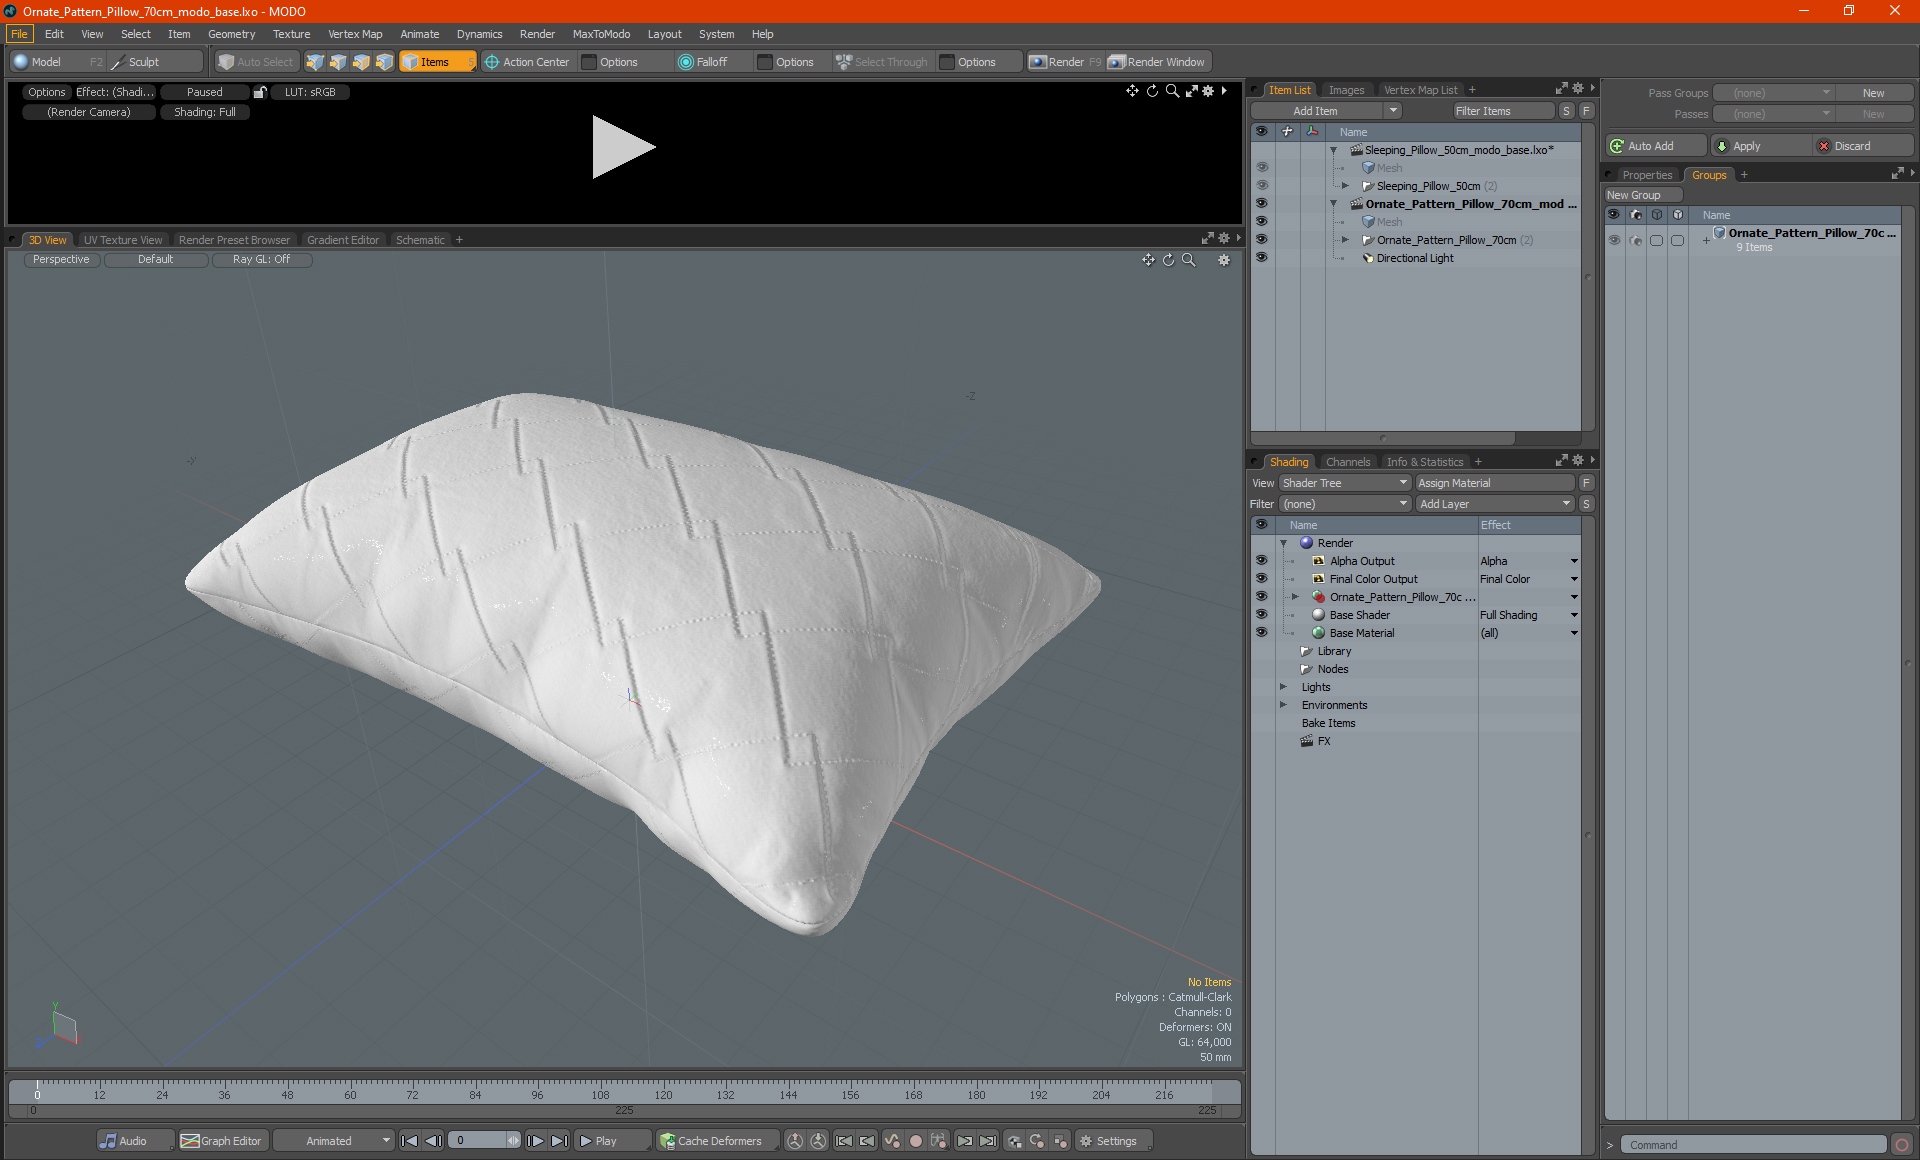Toggle preview lock icon next to Paused
This screenshot has height=1160, width=1920.
260,92
